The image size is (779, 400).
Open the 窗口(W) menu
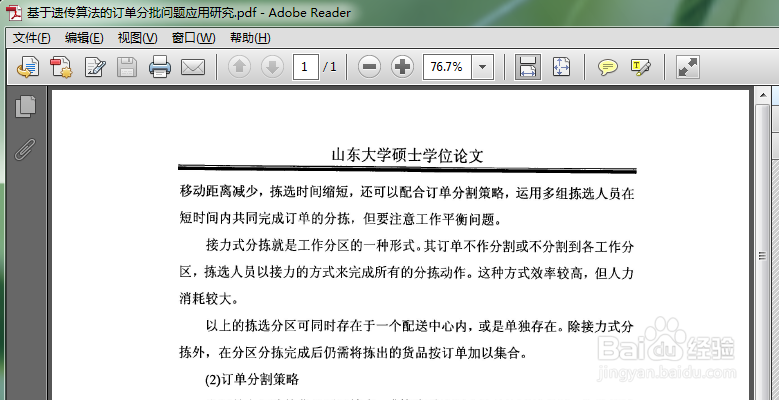point(193,38)
